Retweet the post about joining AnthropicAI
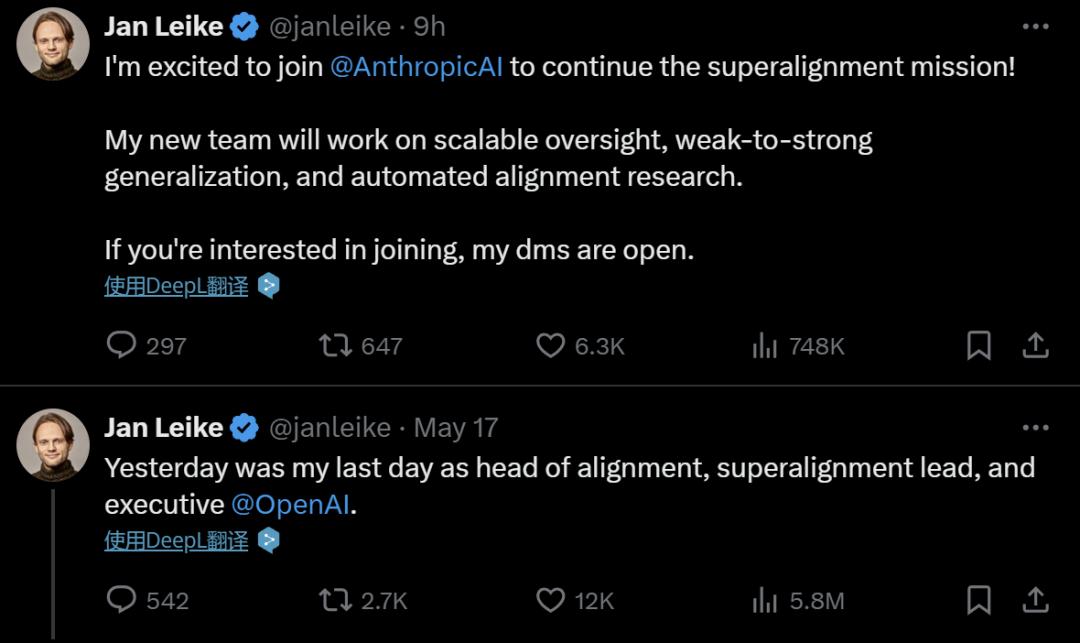1080x643 pixels. click(334, 346)
